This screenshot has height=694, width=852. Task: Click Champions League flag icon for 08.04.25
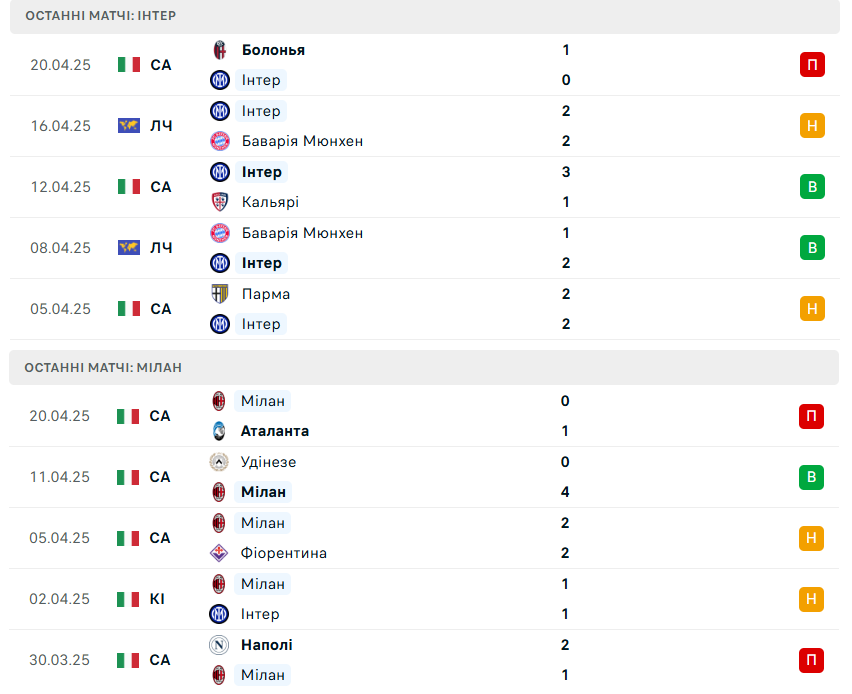[129, 248]
